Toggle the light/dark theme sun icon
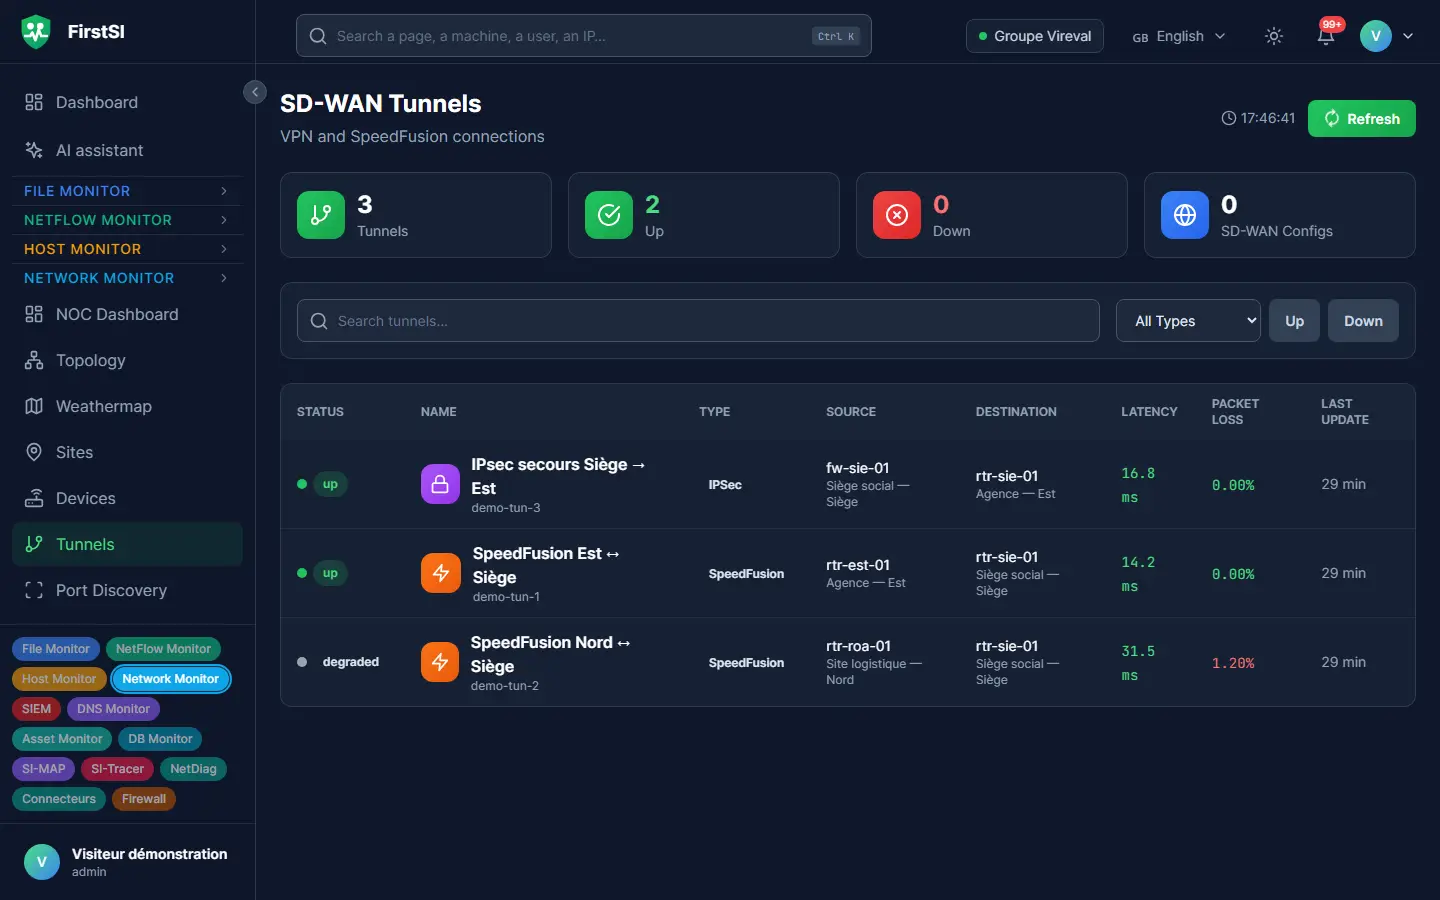Screen dimensions: 1440x900 (1274, 36)
